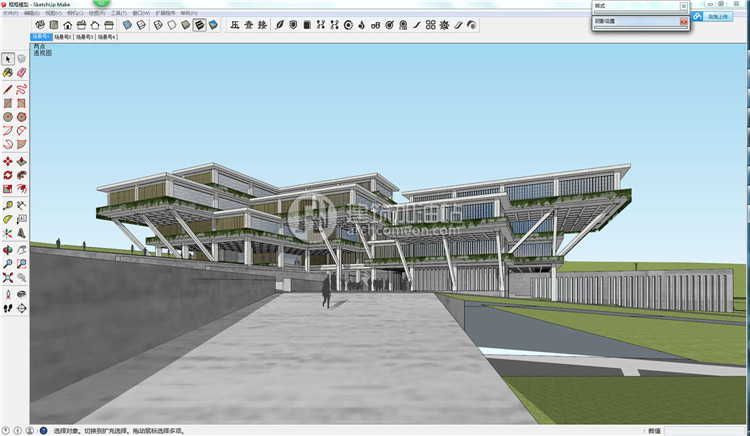Close the 阴影设置 tray panel
Screen dimensions: 750x436
(684, 22)
